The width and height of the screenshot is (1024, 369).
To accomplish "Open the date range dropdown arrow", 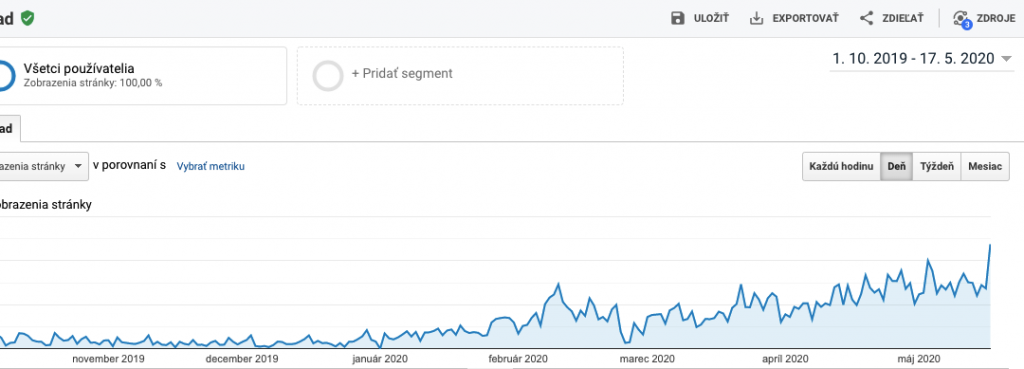I will pyautogui.click(x=1006, y=59).
